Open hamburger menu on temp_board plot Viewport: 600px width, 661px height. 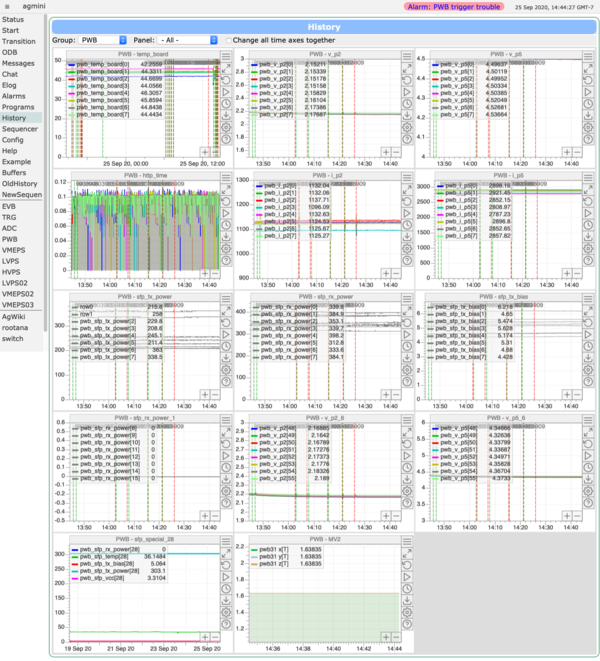tap(227, 58)
